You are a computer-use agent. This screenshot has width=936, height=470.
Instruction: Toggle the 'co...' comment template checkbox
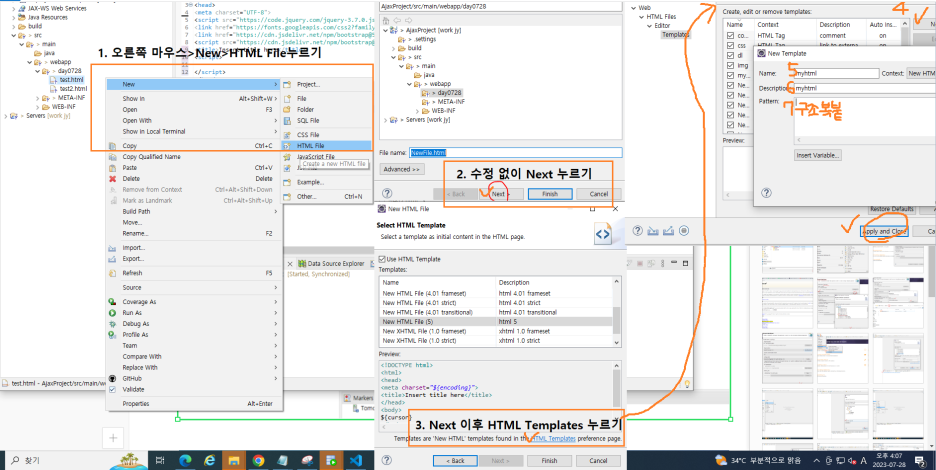(x=731, y=36)
